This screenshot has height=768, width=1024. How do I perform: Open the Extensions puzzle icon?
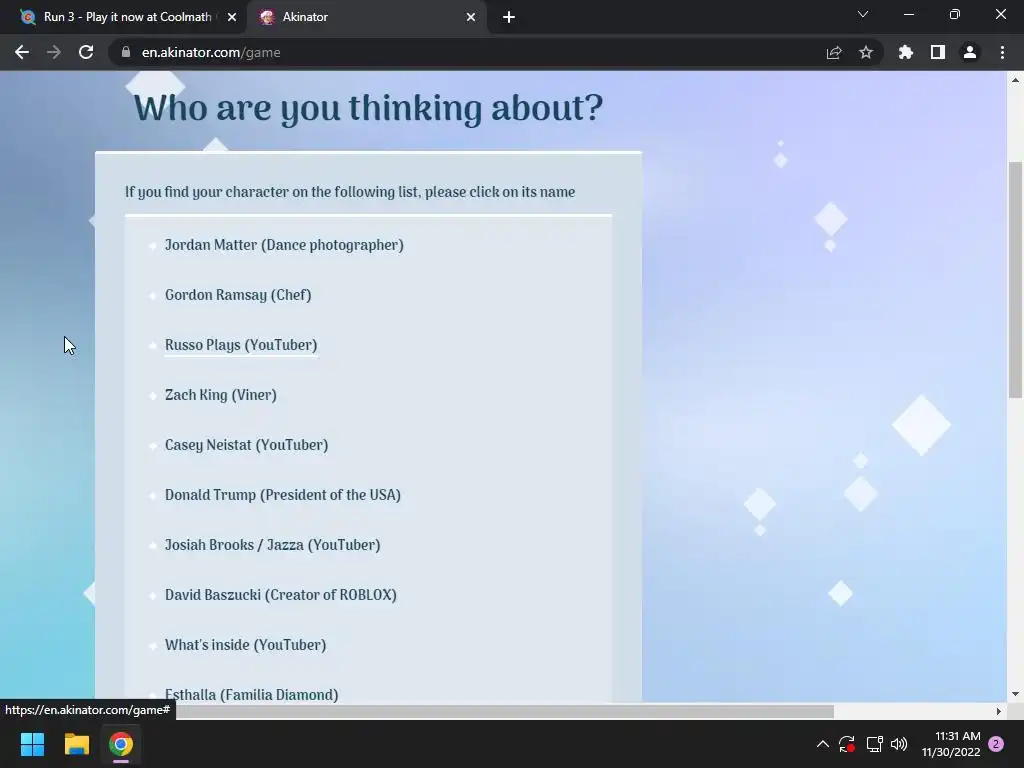tap(906, 52)
